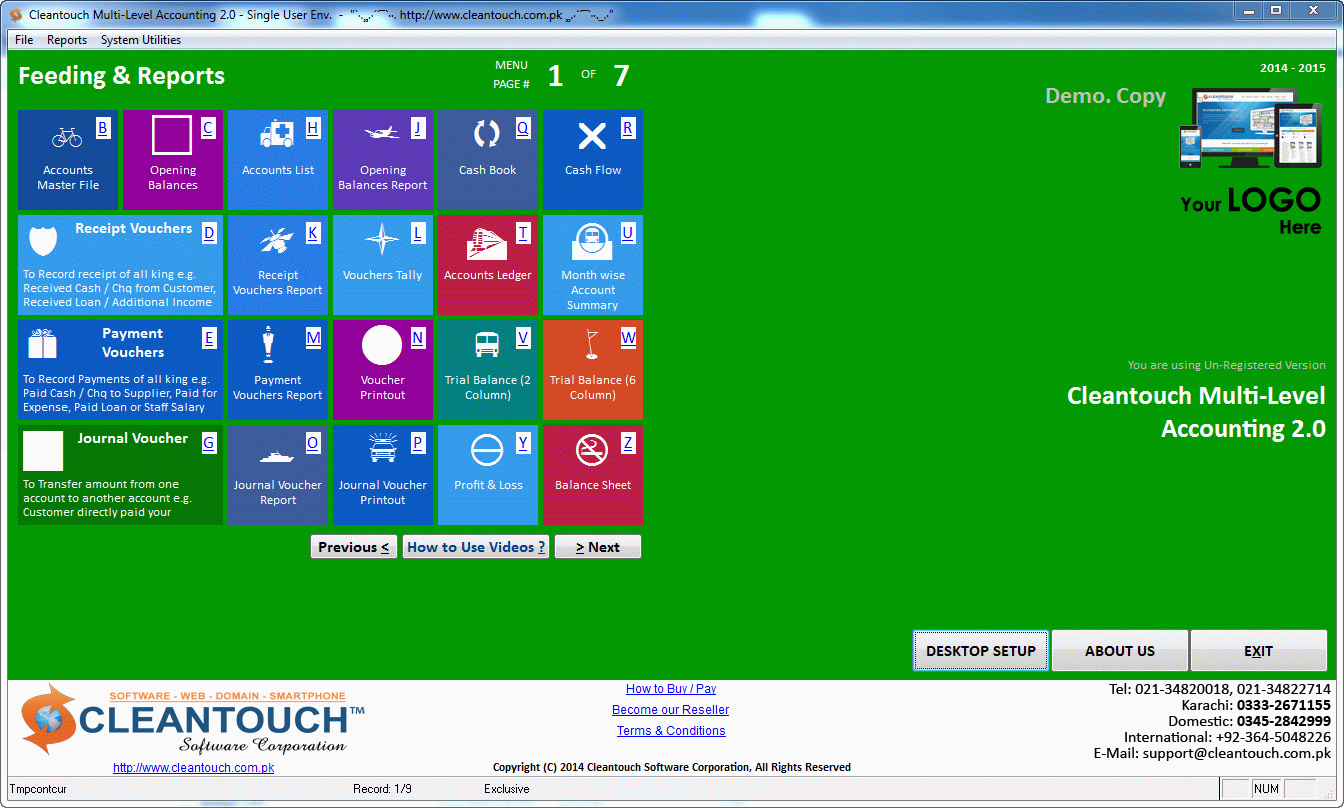This screenshot has height=808, width=1344.
Task: Open the Accounts Ledger tile
Action: pyautogui.click(x=488, y=265)
